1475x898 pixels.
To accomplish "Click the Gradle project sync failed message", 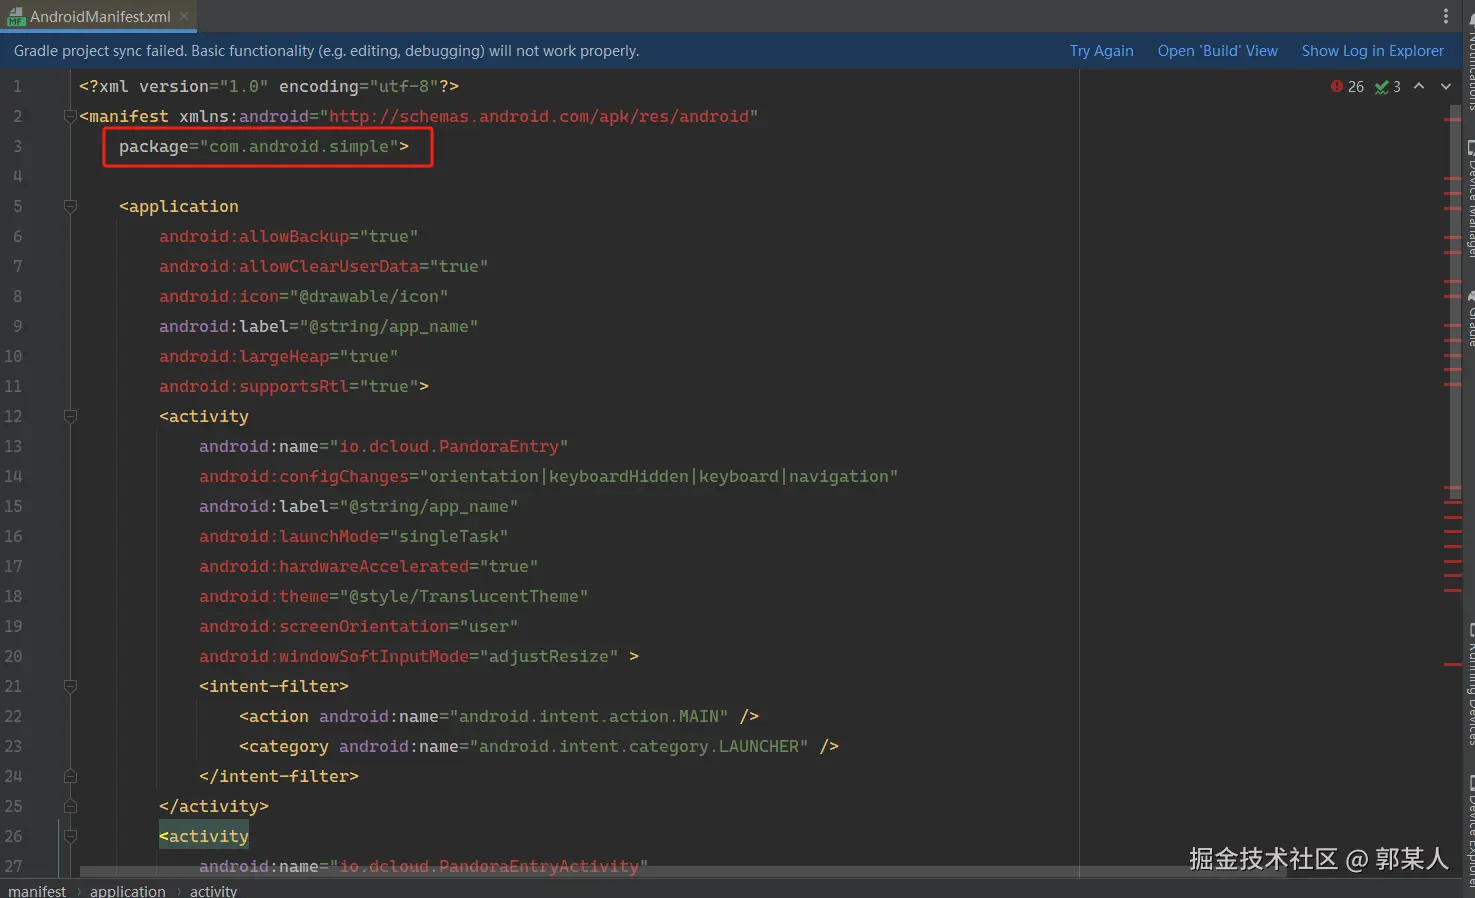I will click(326, 51).
